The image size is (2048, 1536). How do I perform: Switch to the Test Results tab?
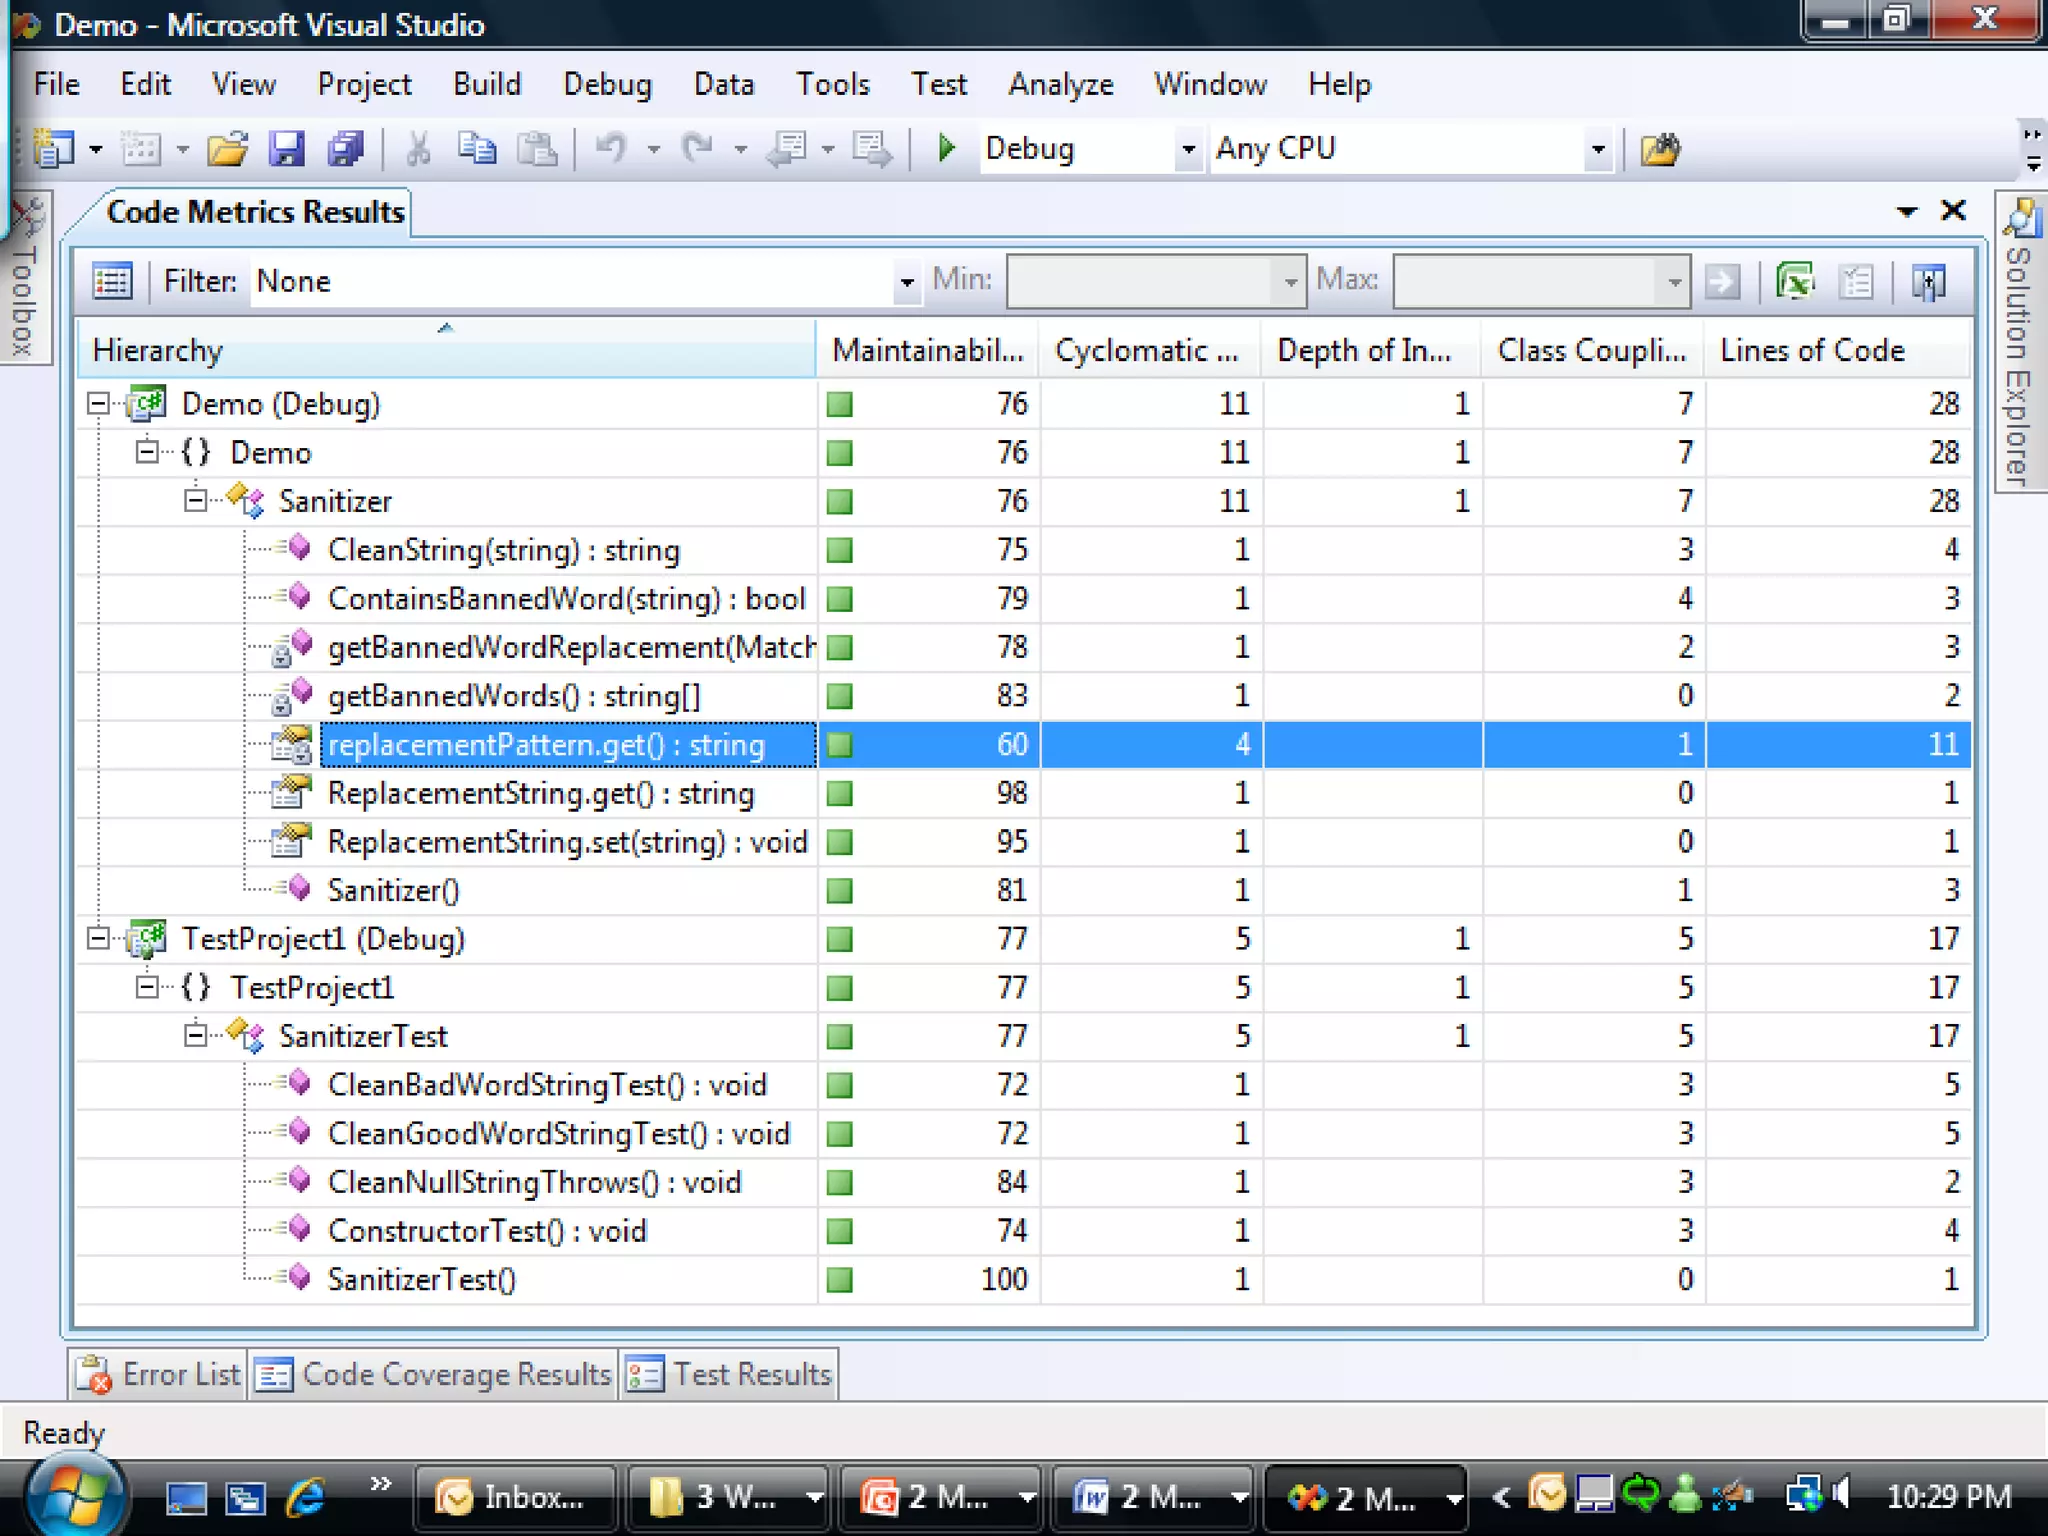[730, 1374]
